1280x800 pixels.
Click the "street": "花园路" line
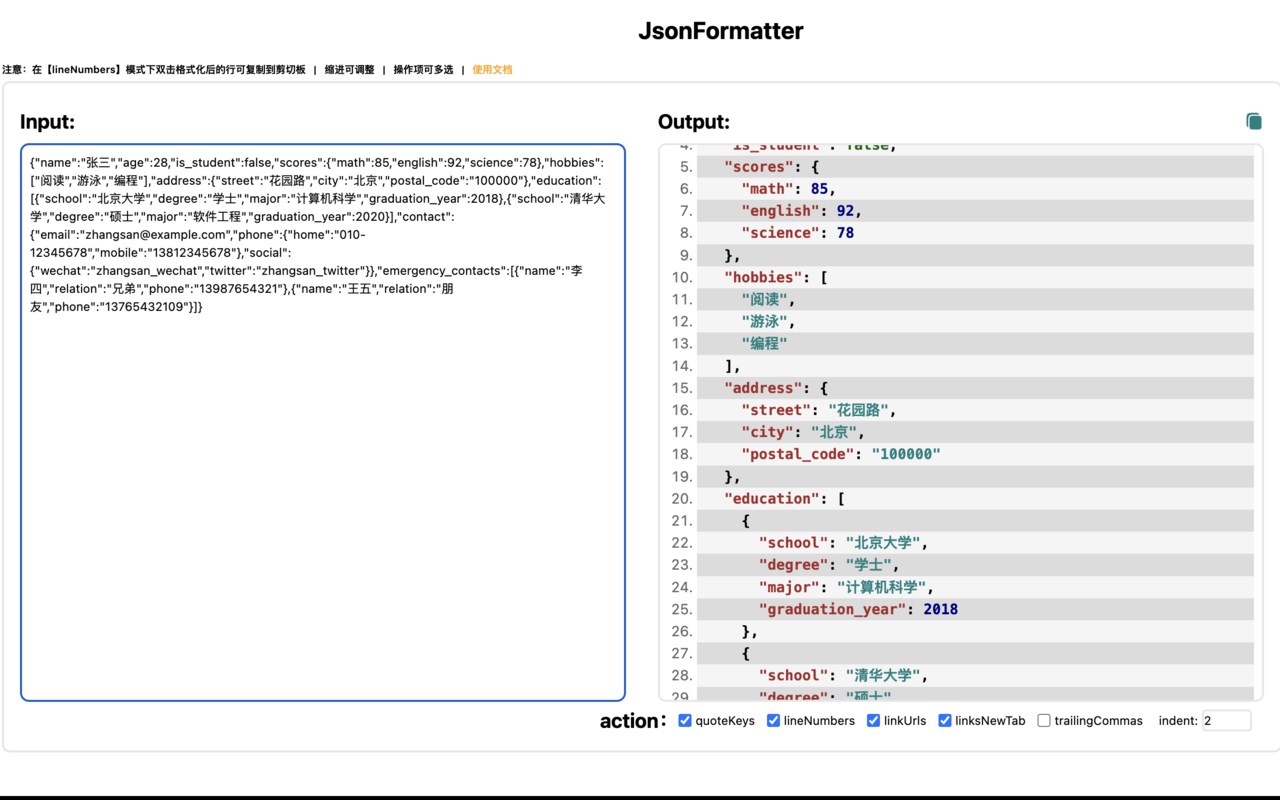[975, 409]
